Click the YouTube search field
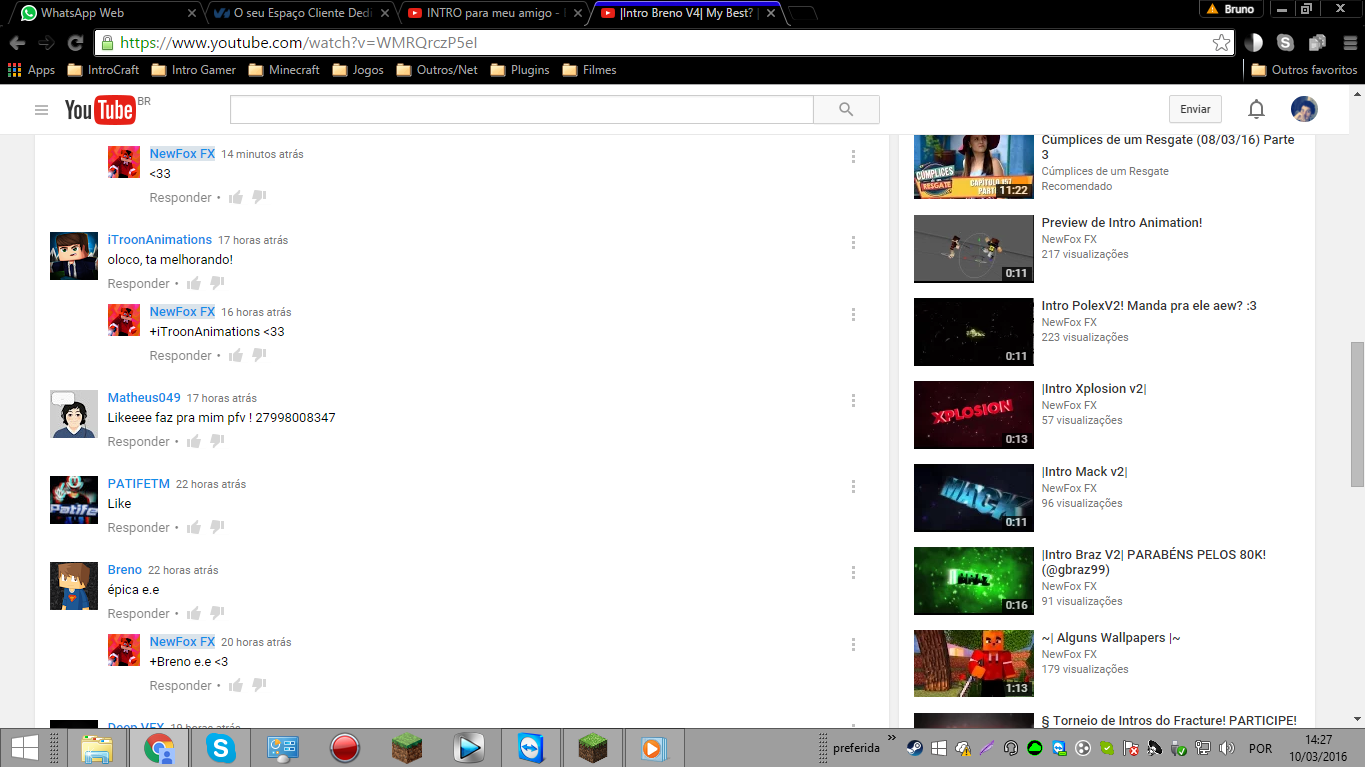Viewport: 1365px width, 767px height. click(522, 110)
